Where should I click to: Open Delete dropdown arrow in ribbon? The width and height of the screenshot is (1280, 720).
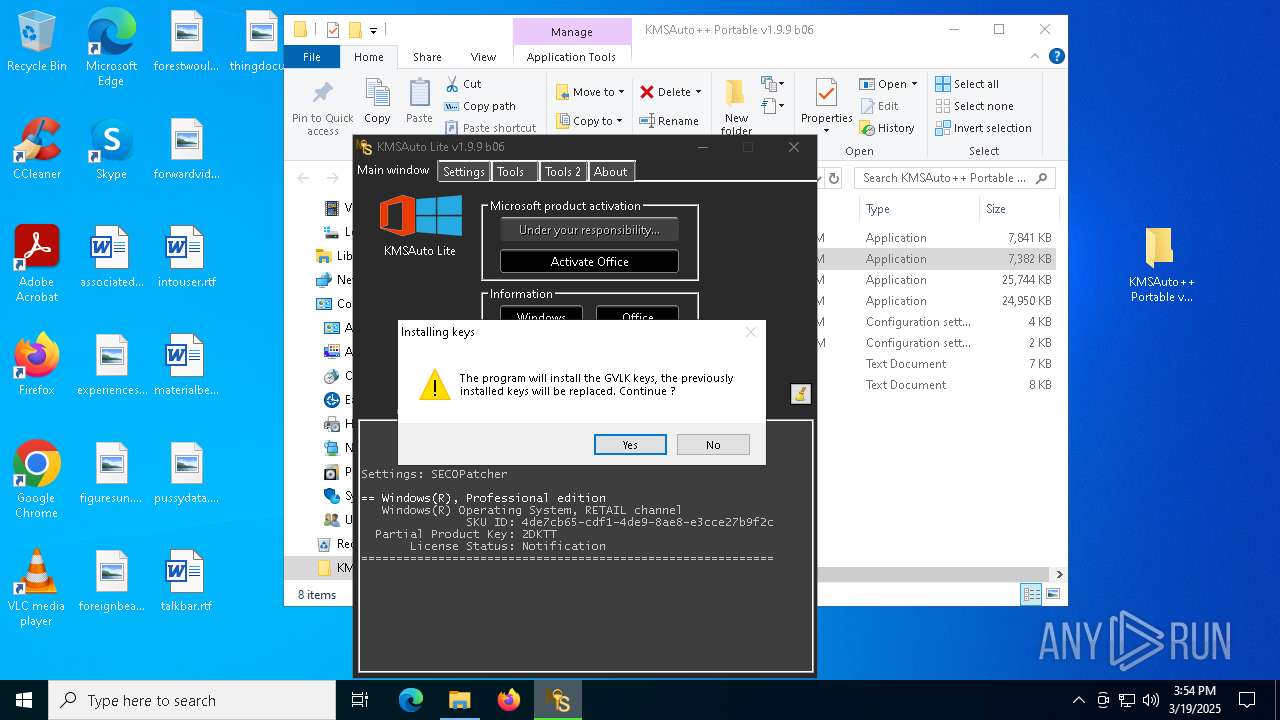pos(698,92)
